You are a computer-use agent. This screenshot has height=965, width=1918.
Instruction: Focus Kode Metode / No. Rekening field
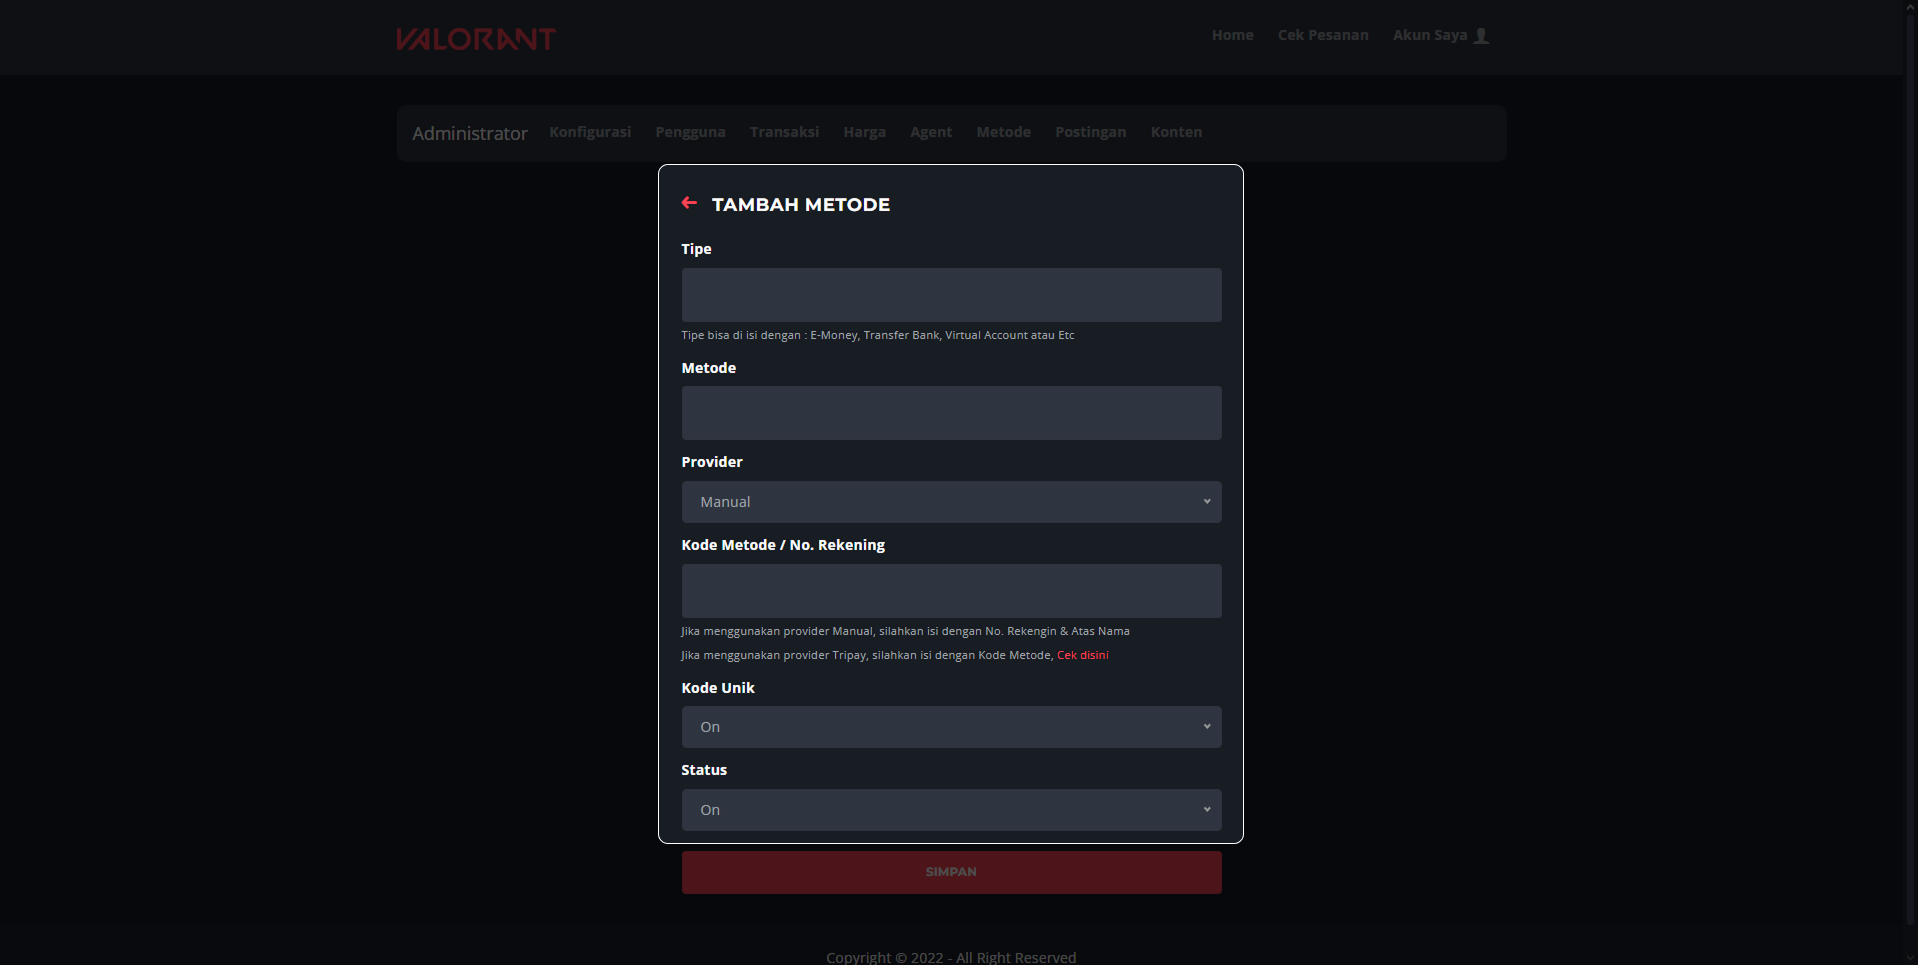point(951,591)
